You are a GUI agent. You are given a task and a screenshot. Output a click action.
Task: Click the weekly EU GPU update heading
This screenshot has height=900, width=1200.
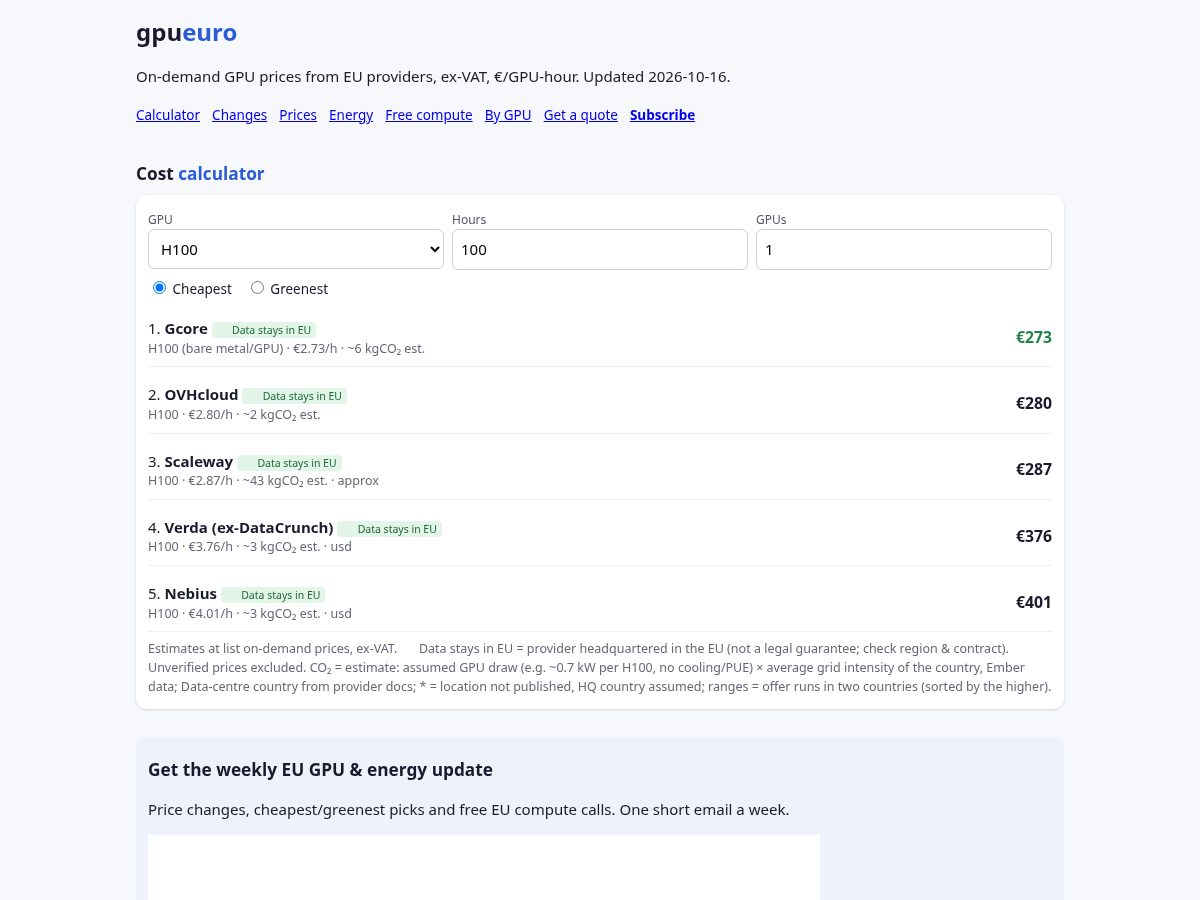[320, 769]
